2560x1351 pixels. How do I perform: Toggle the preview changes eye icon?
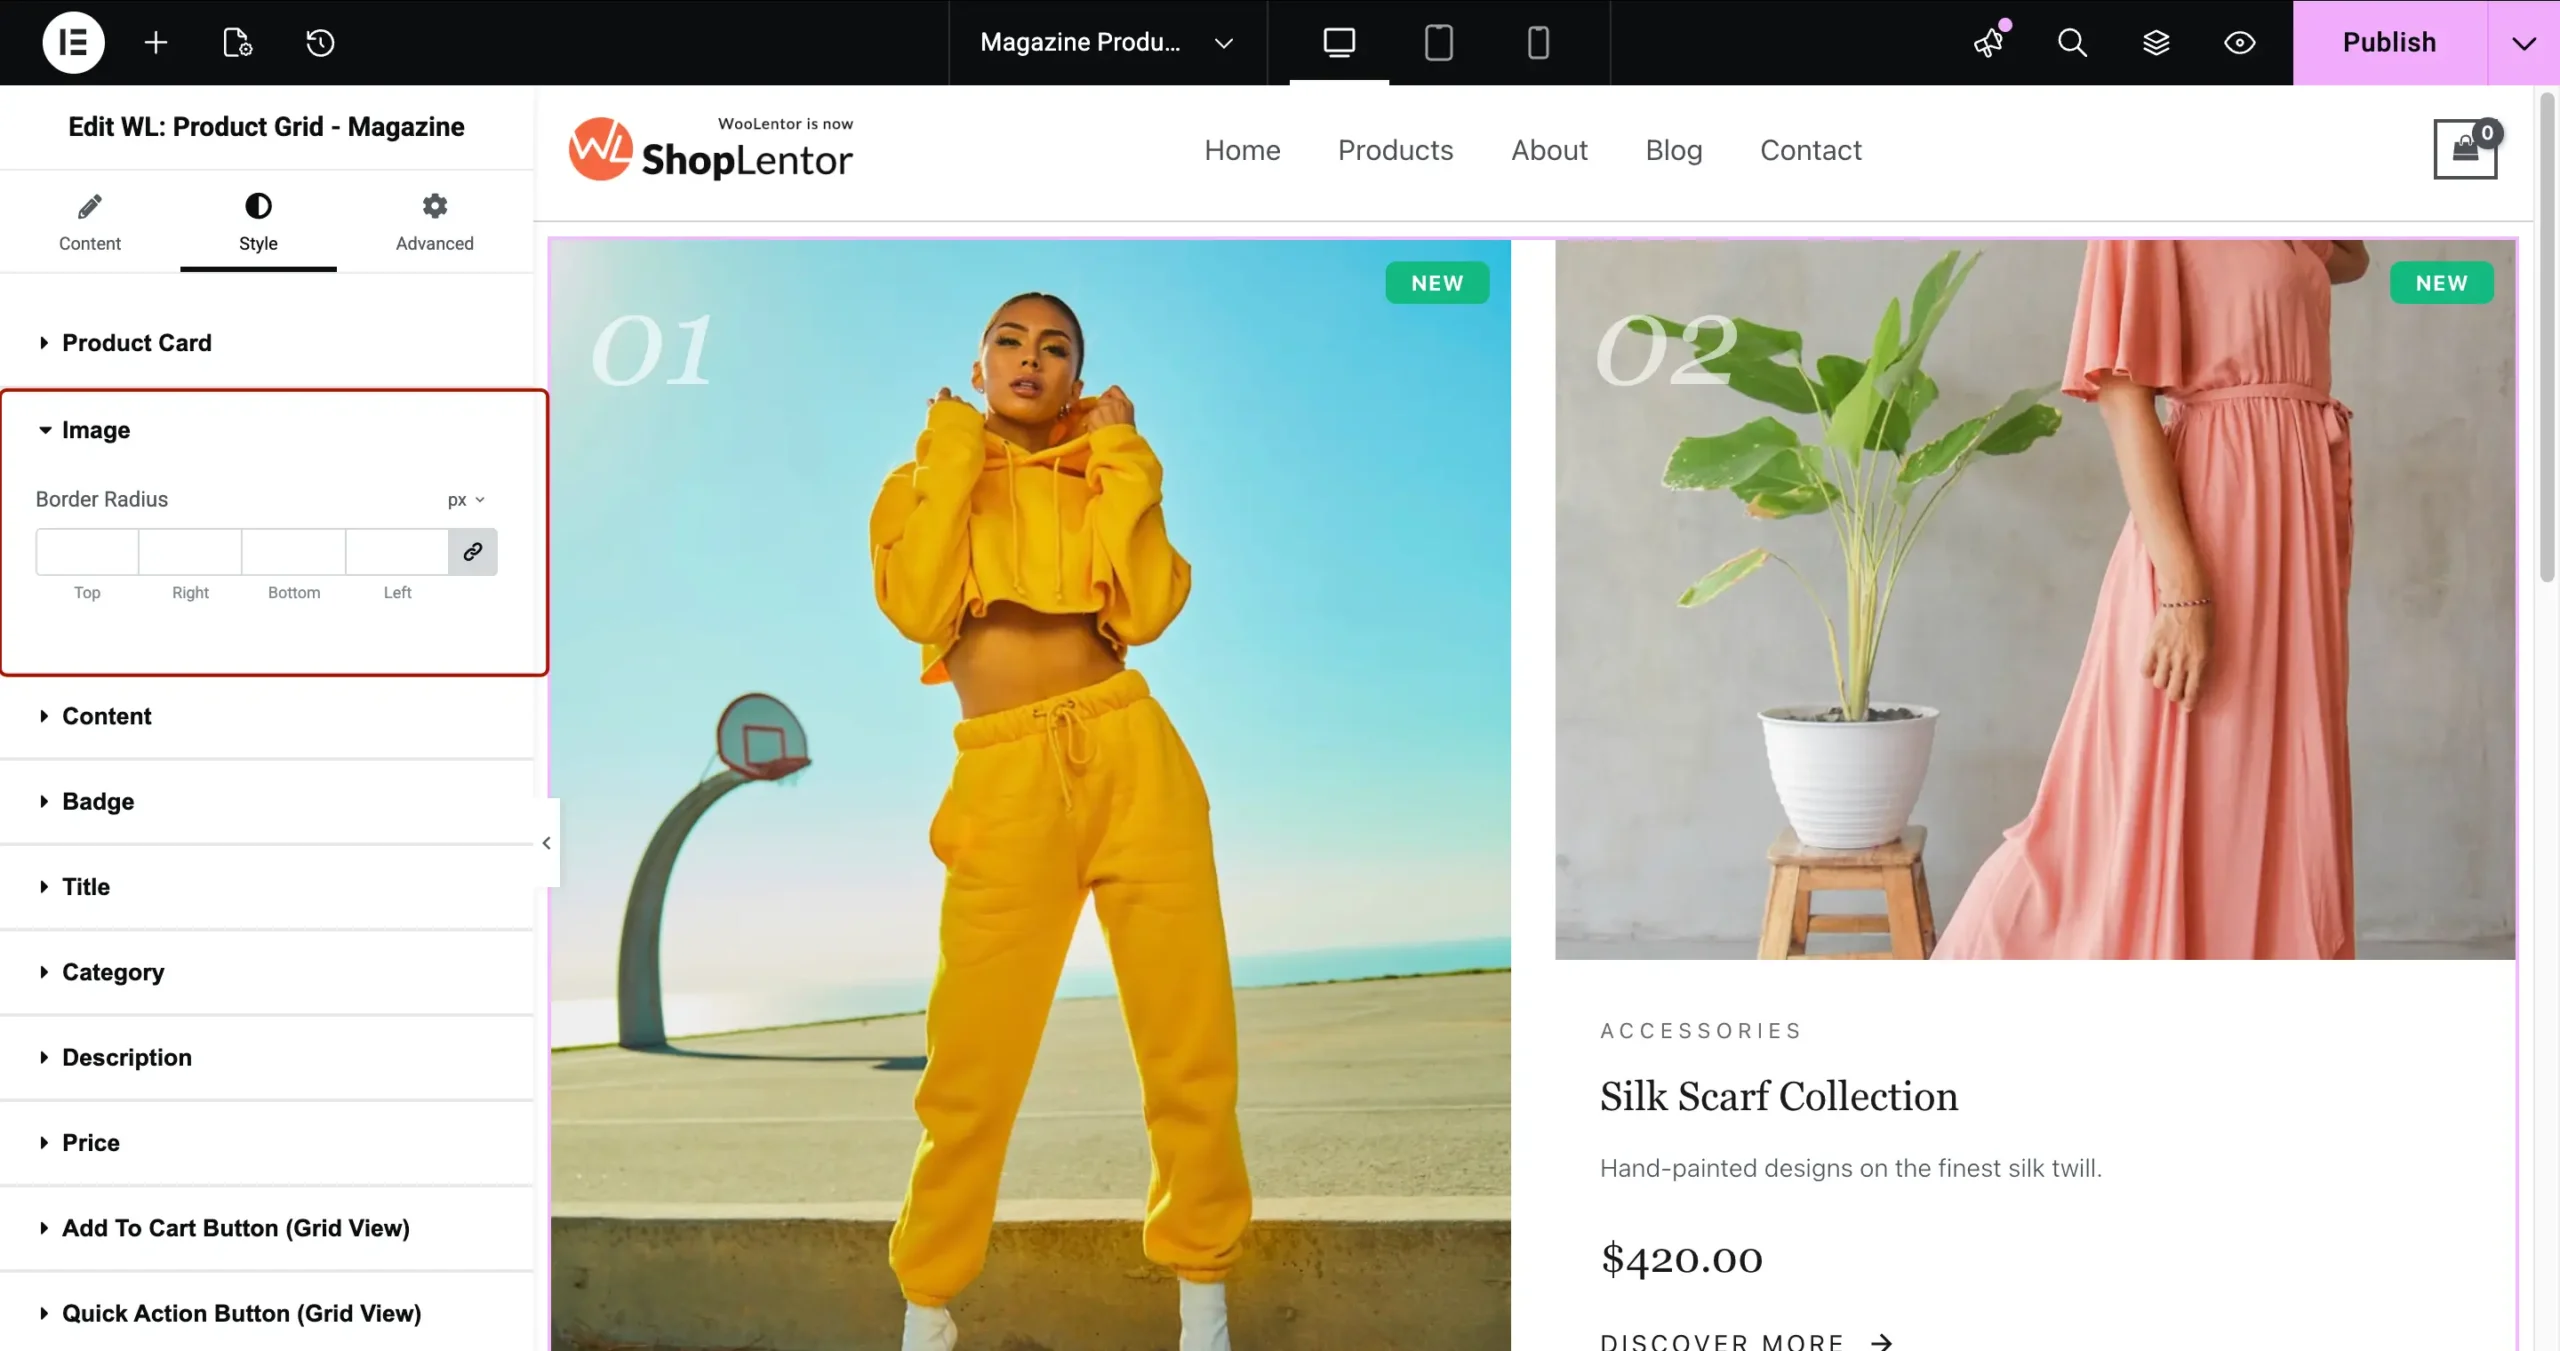2239,42
